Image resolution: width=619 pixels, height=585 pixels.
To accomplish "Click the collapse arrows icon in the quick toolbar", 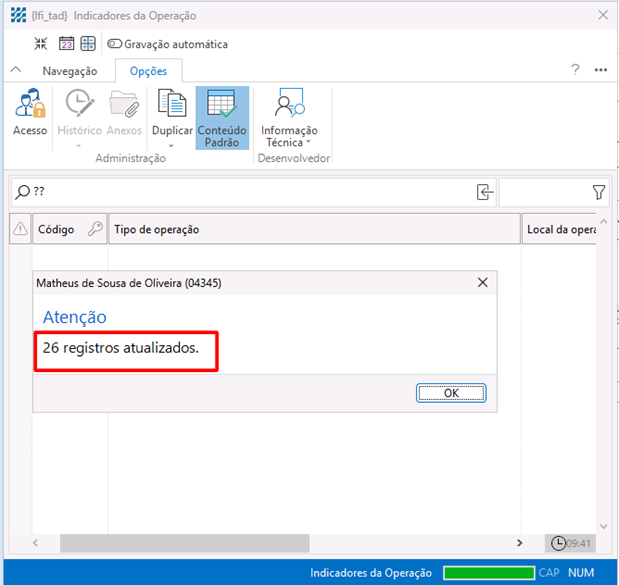I will coord(41,44).
